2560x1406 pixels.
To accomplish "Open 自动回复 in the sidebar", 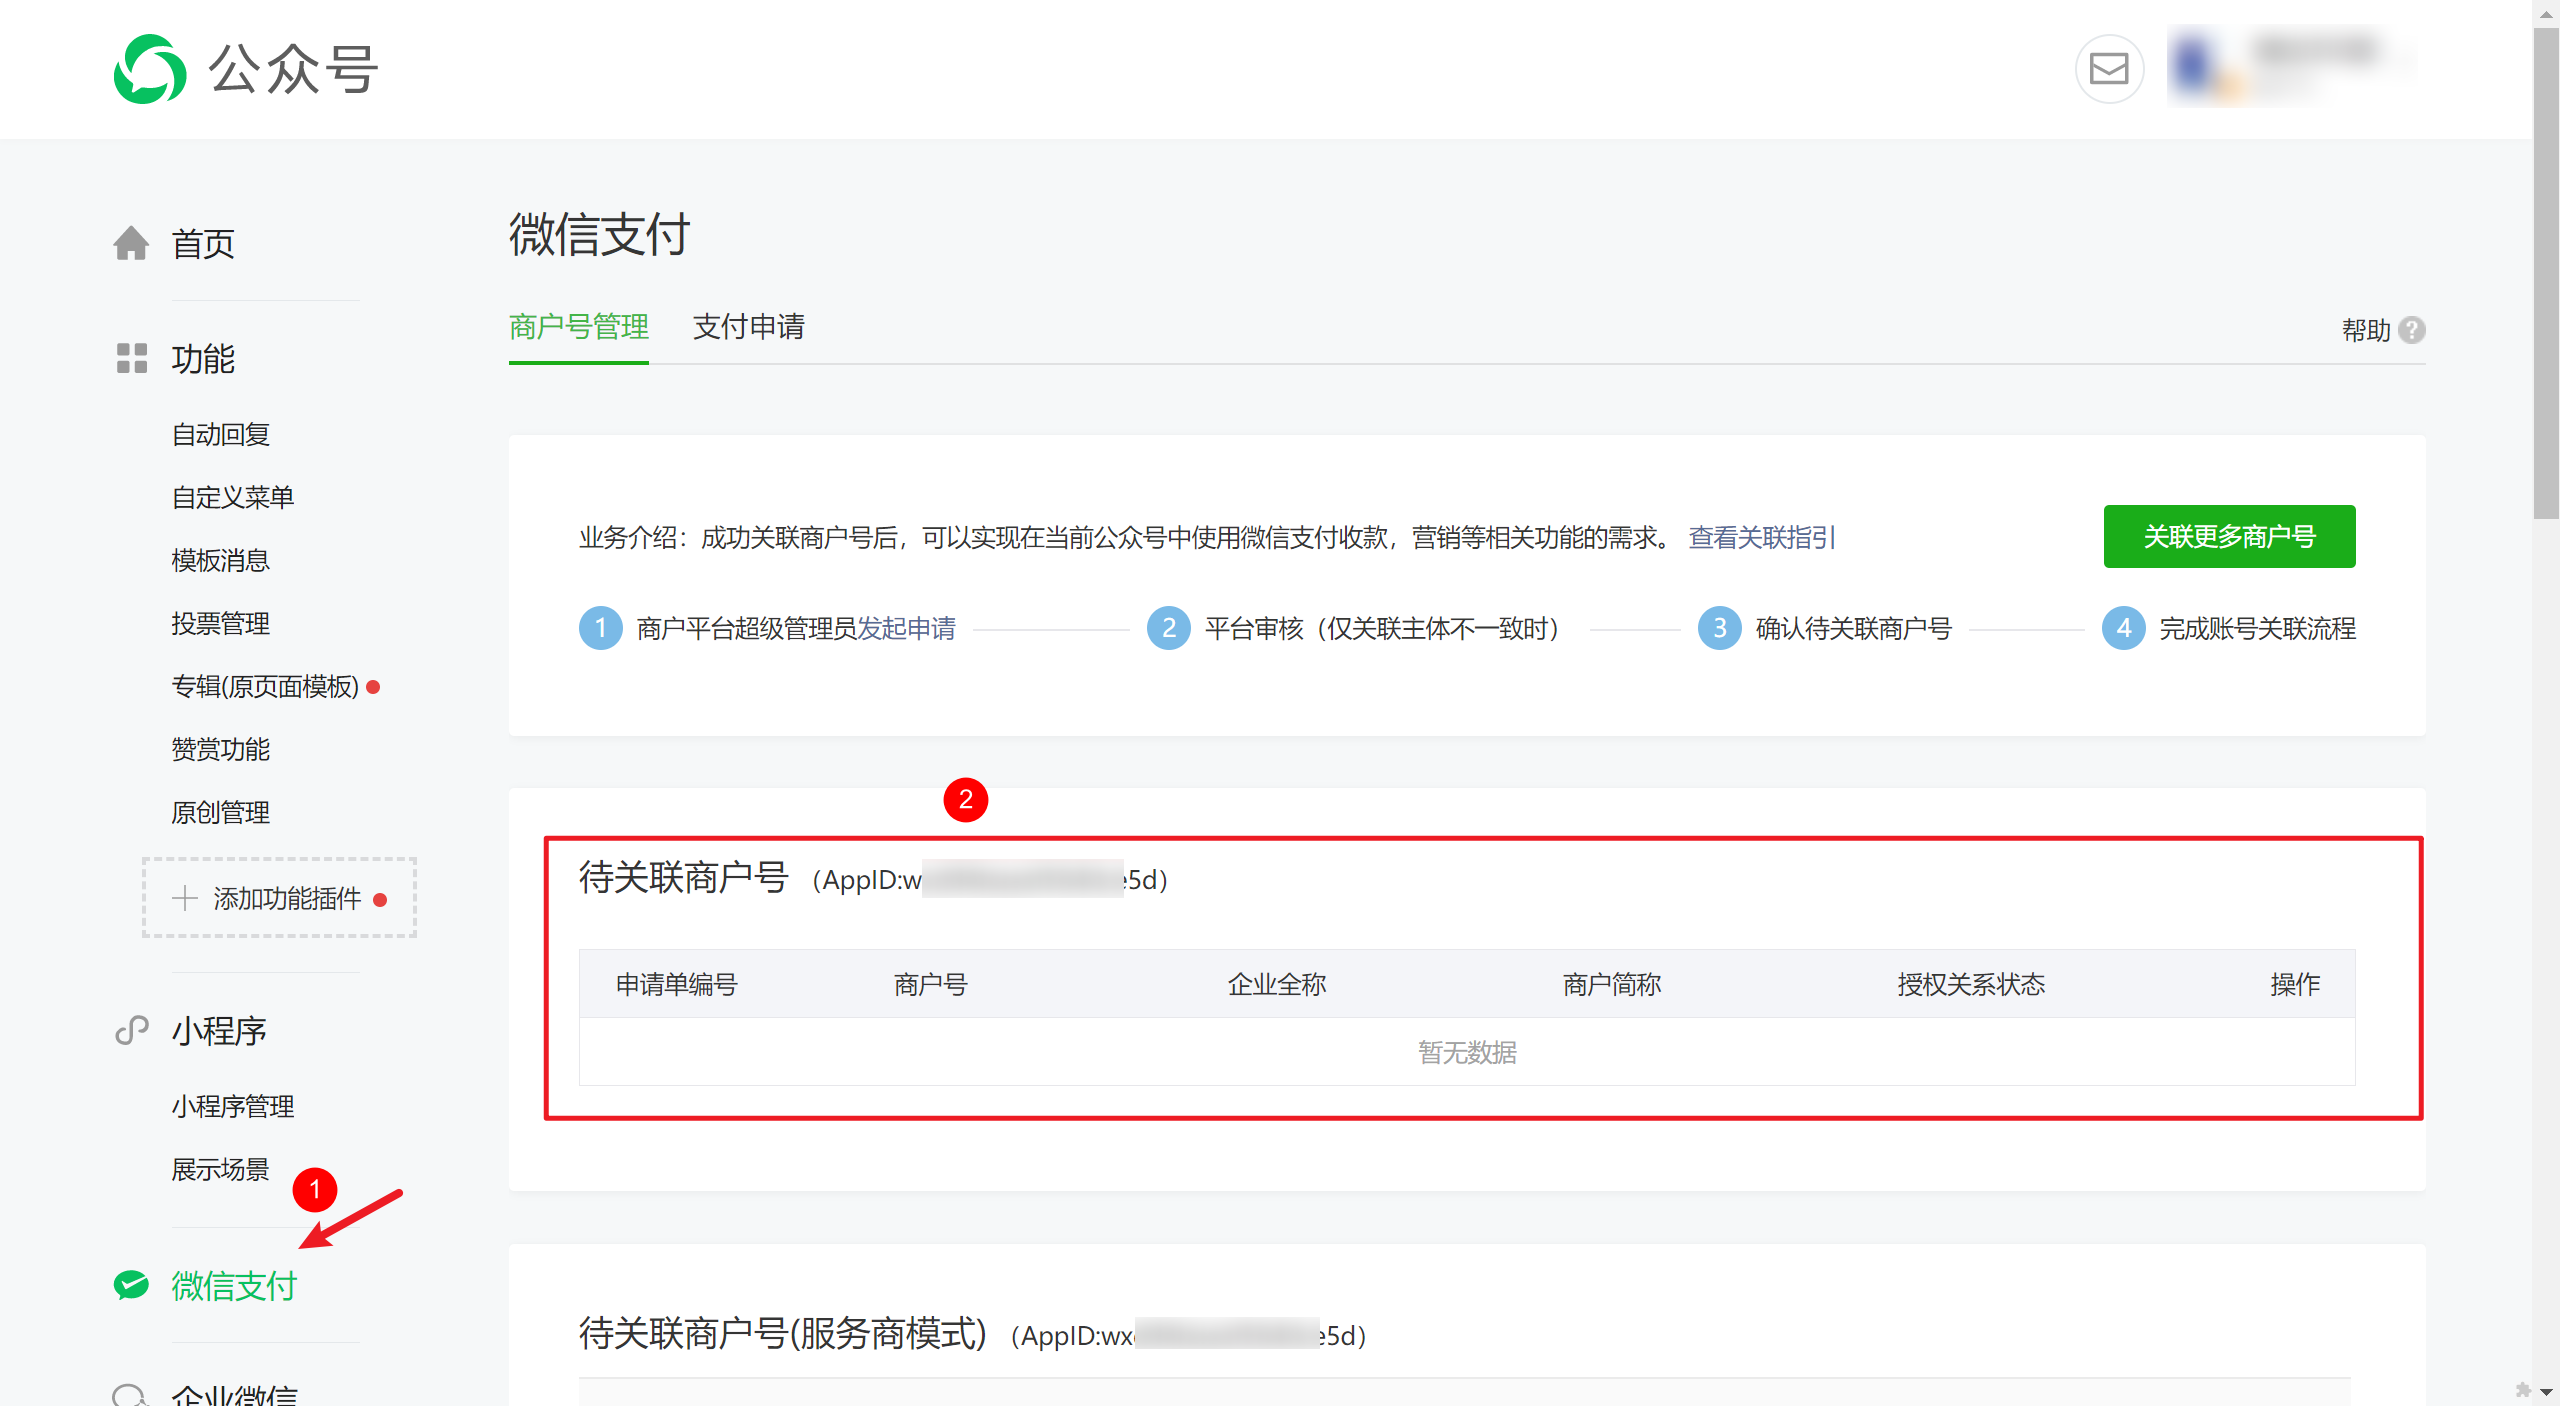I will coord(221,435).
